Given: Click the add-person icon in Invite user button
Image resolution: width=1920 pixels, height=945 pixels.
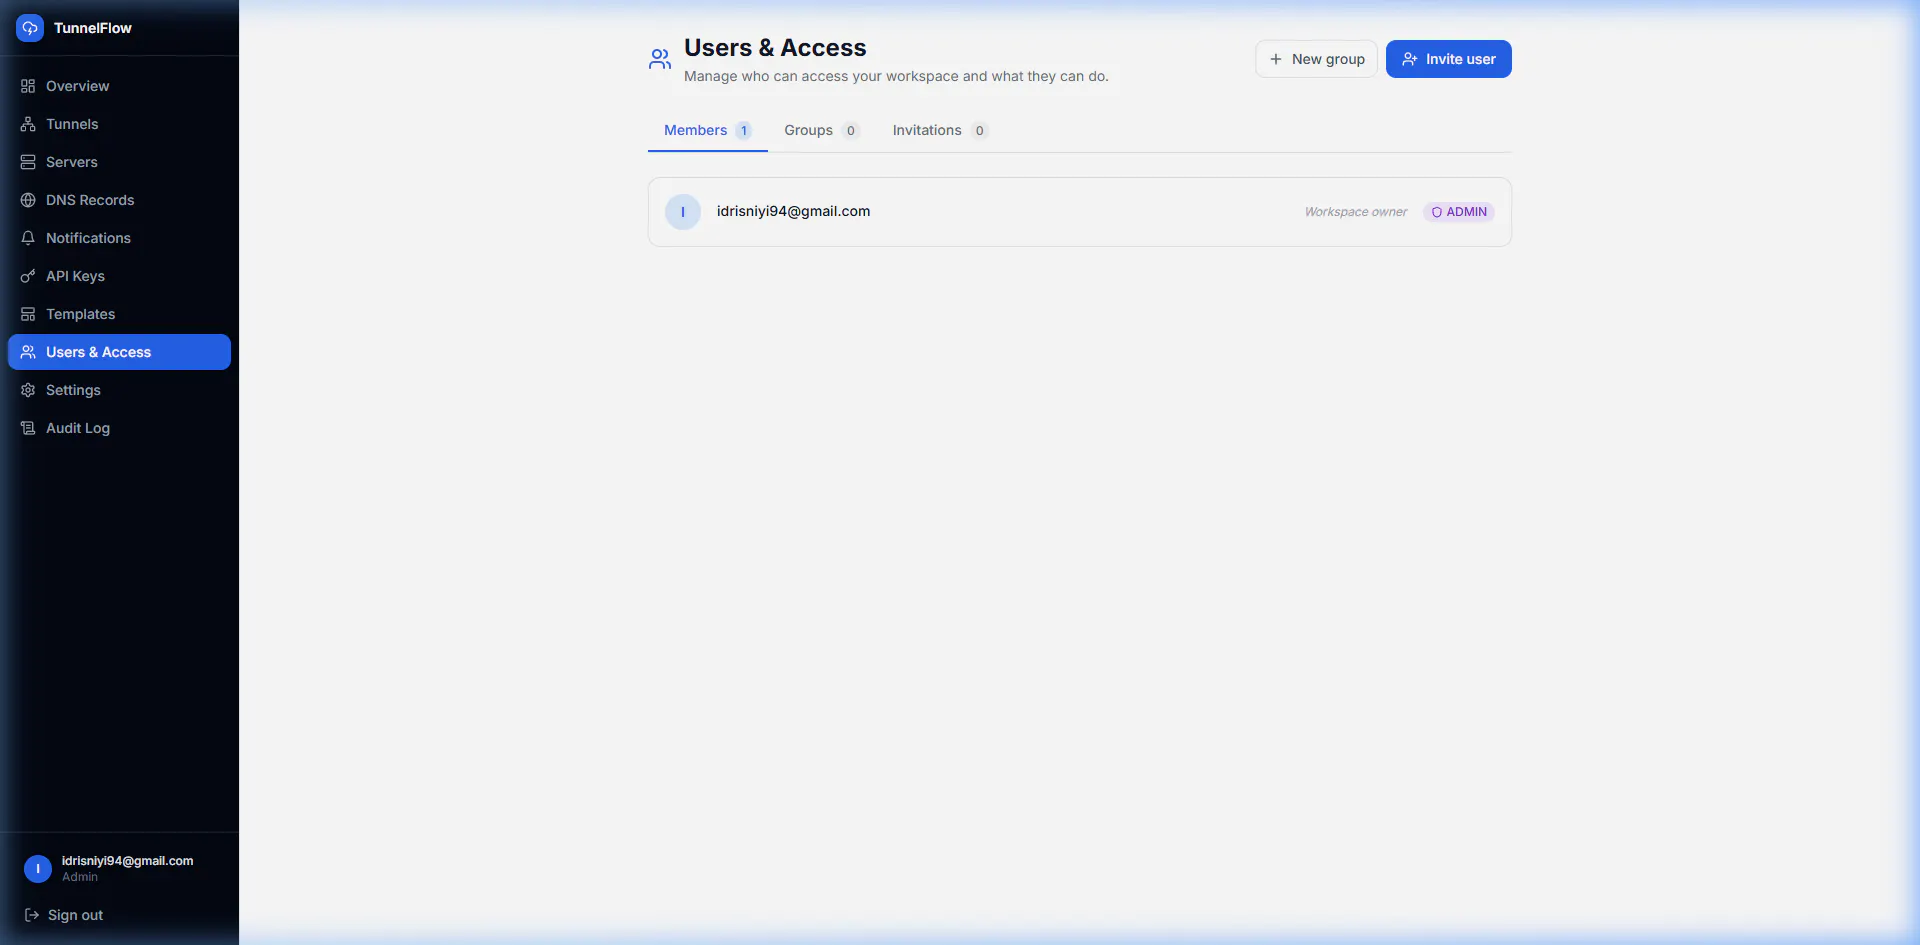Looking at the screenshot, I should (1410, 59).
